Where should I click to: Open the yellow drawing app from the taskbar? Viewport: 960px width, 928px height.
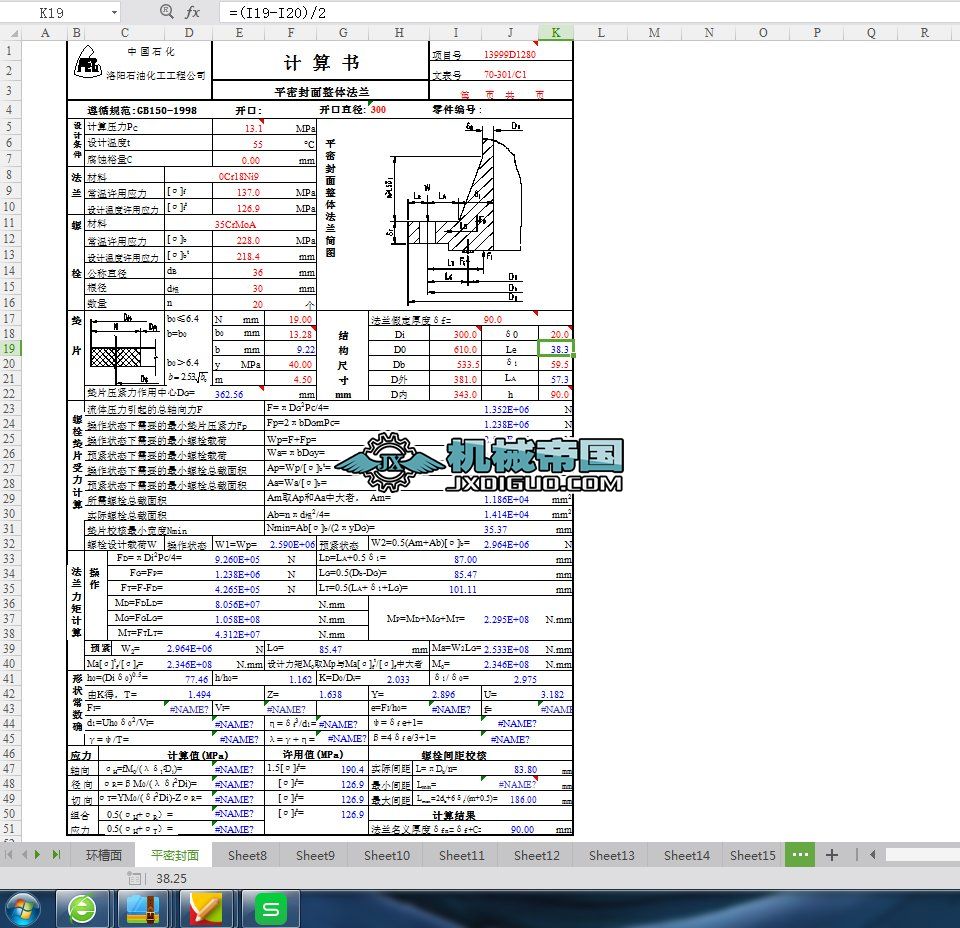point(207,909)
